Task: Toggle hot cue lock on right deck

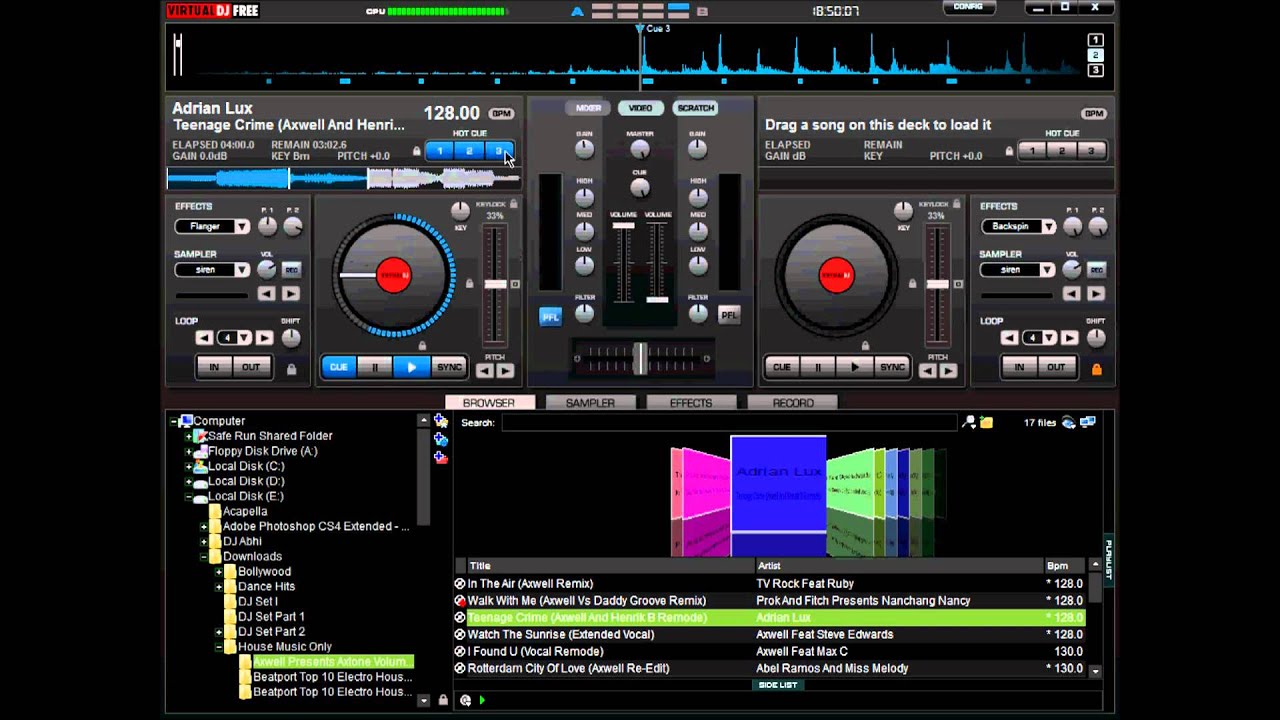Action: [1009, 152]
